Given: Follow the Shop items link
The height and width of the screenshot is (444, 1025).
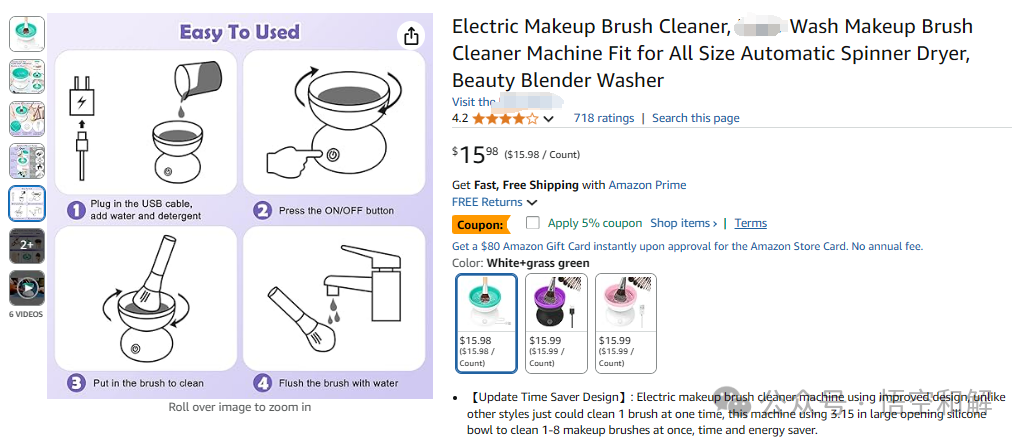Looking at the screenshot, I should click(x=683, y=223).
